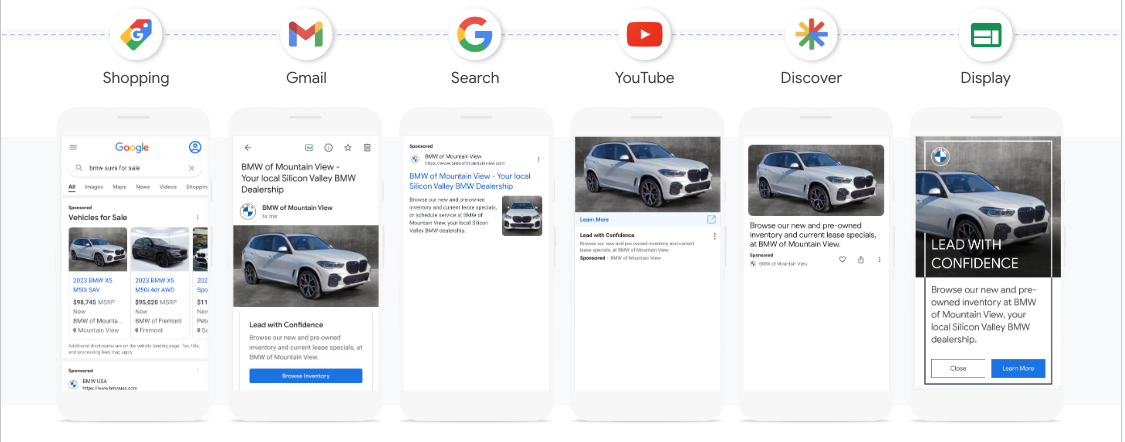The width and height of the screenshot is (1125, 442).
Task: Star the BMW of Mountain View email
Action: click(348, 147)
